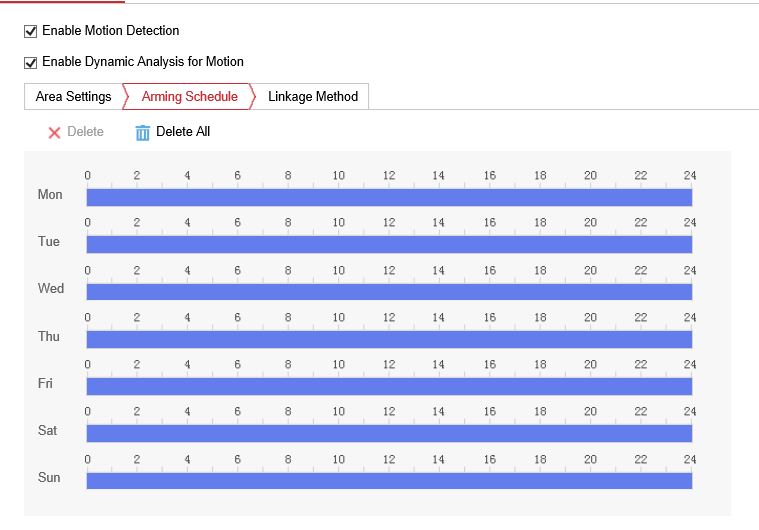
Task: Click the Wed day label
Action: pyautogui.click(x=50, y=289)
